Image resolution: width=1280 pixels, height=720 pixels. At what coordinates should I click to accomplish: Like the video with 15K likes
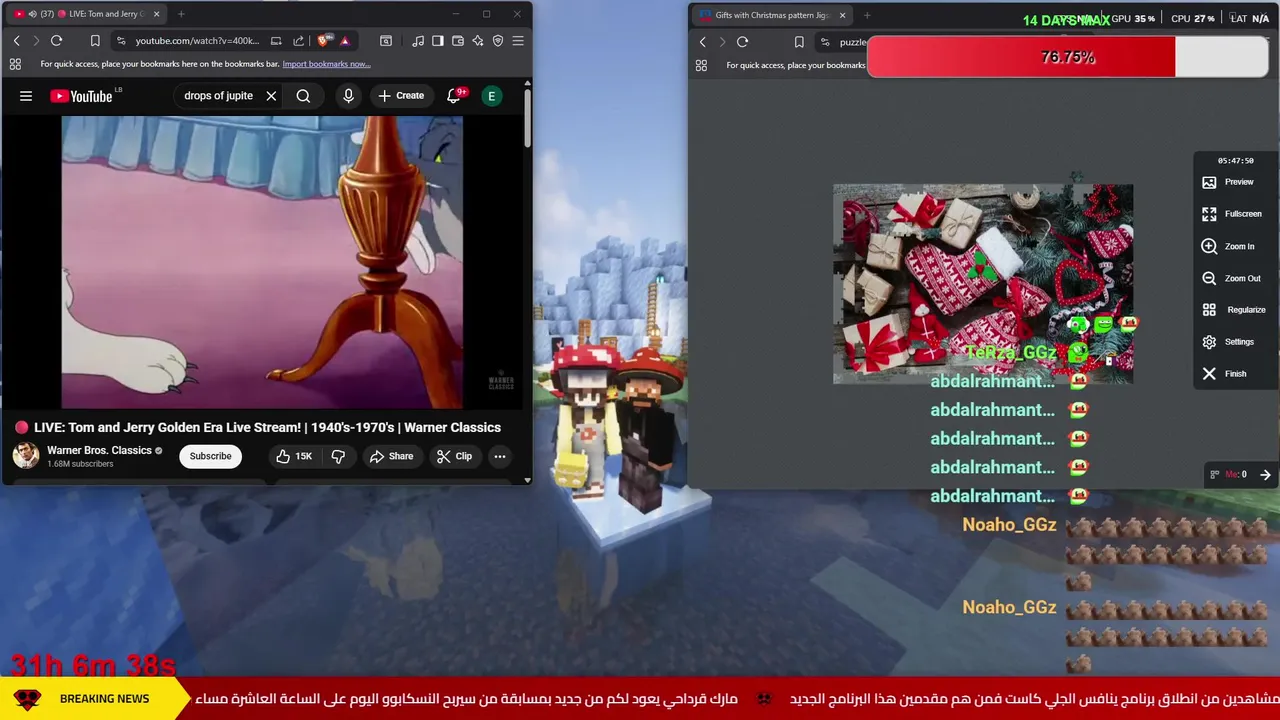tap(294, 456)
